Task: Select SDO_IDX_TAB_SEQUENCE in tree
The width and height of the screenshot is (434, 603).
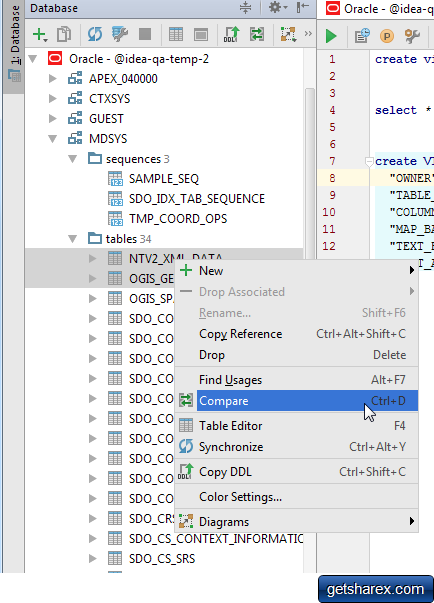Action: point(197,199)
